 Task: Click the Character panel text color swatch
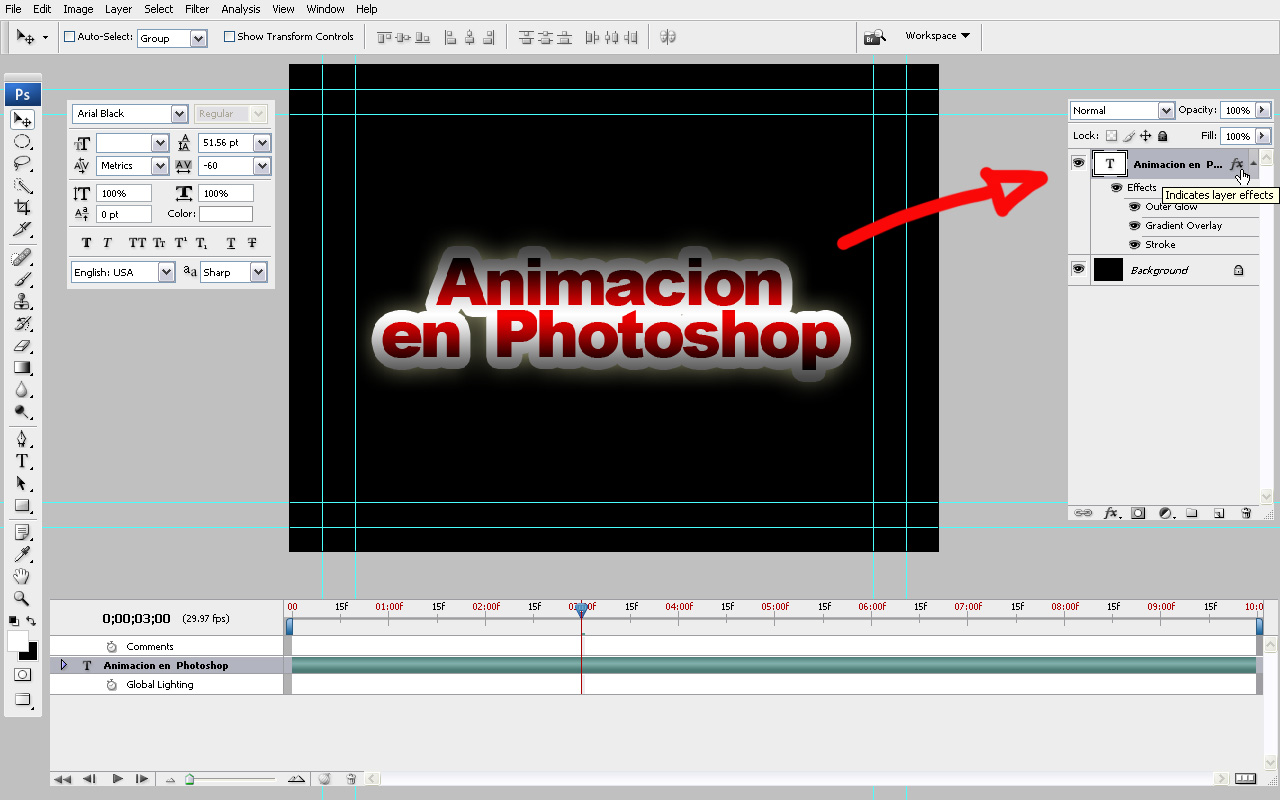[226, 214]
